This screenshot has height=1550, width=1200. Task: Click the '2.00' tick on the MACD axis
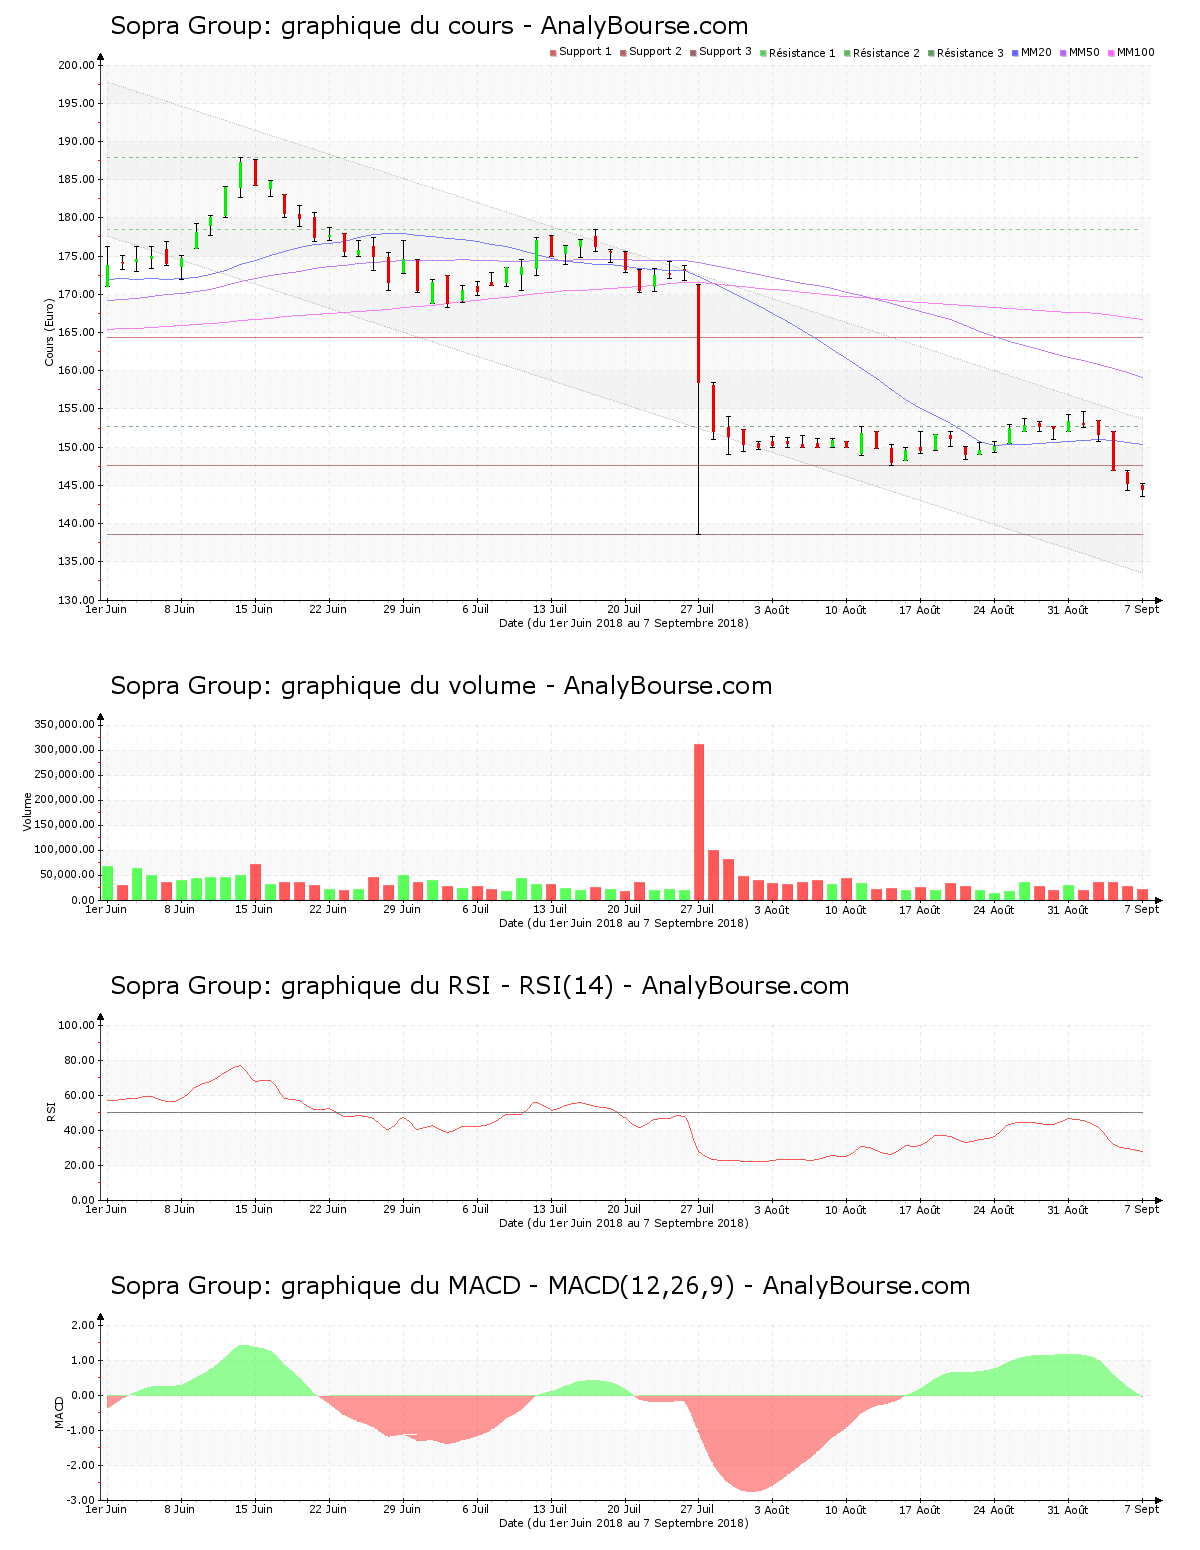click(x=84, y=1325)
